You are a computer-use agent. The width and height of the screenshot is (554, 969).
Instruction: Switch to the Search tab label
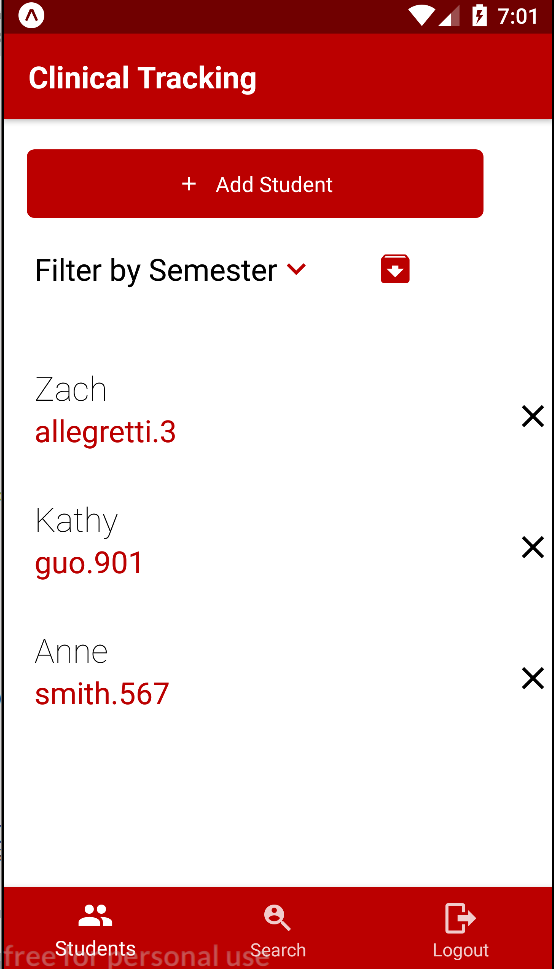pos(278,950)
